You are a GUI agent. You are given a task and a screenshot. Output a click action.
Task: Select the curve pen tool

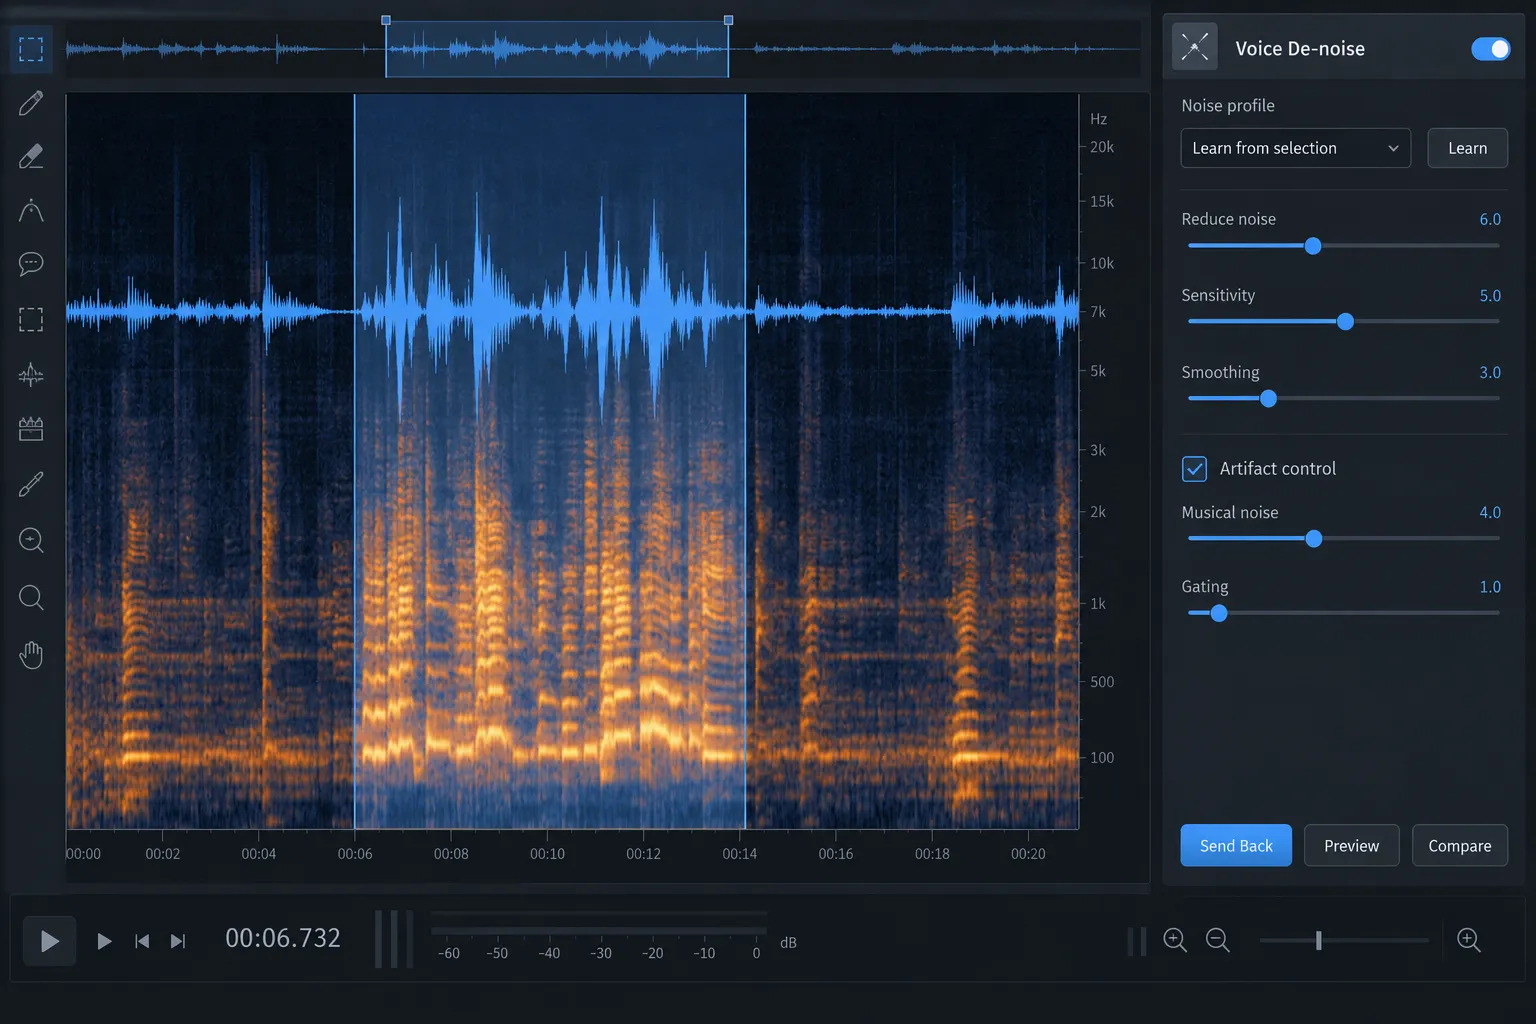point(31,210)
